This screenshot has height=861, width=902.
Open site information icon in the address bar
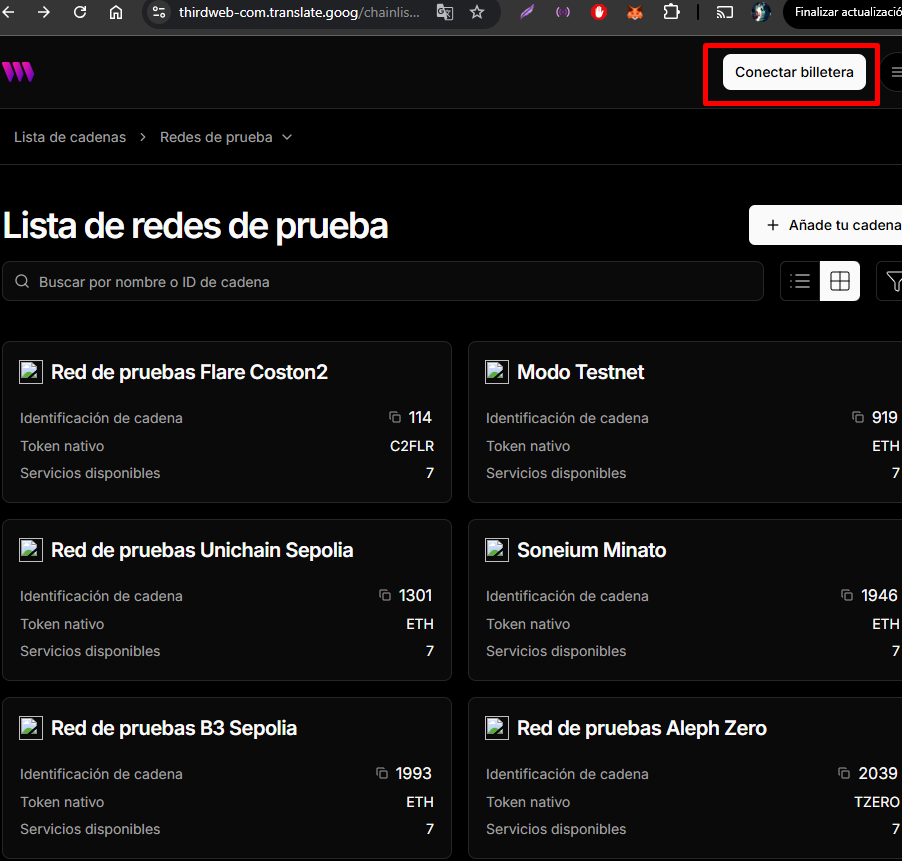pyautogui.click(x=159, y=12)
